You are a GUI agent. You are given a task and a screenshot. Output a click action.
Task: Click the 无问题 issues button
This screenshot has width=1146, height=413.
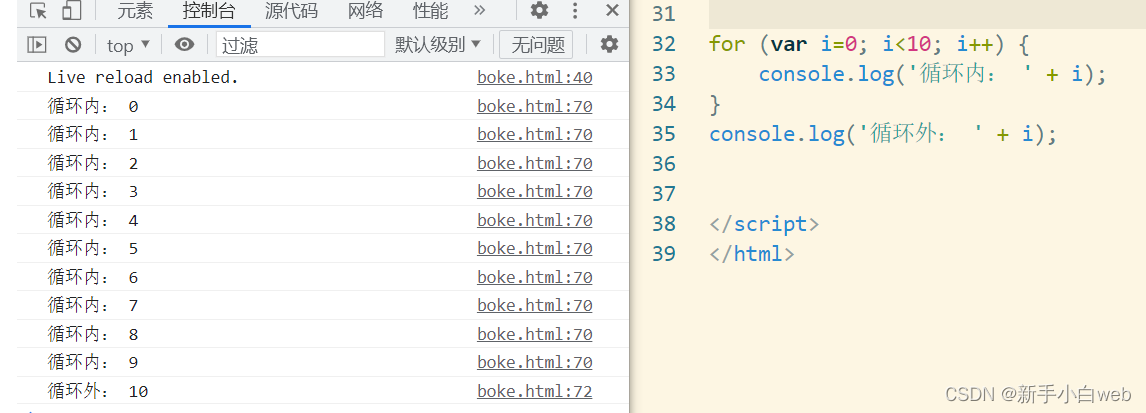536,45
